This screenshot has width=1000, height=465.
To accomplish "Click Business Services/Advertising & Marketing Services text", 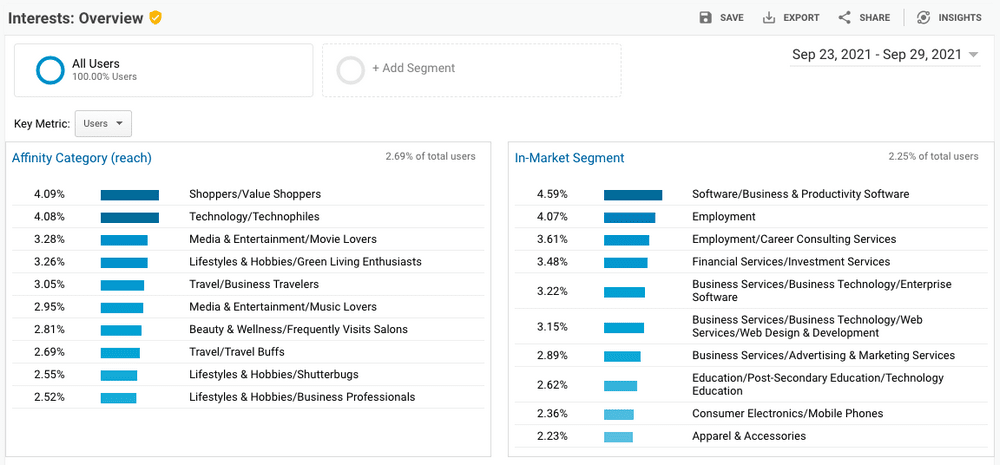I will tap(823, 355).
